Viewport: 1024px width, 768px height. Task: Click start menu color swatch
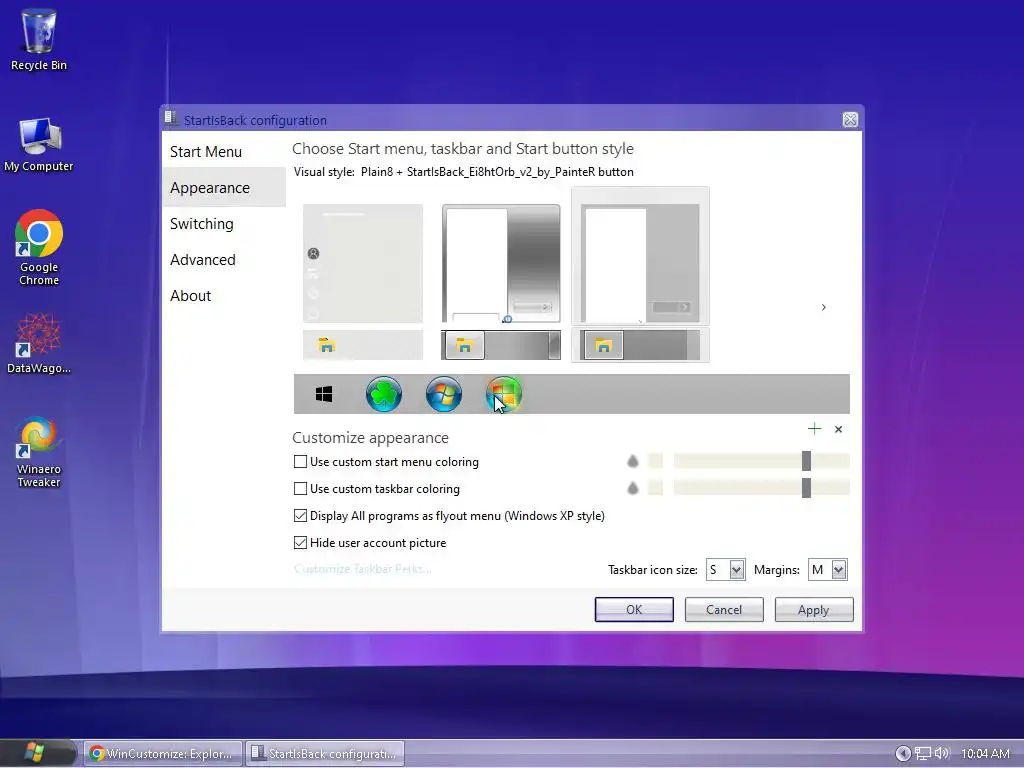point(655,461)
